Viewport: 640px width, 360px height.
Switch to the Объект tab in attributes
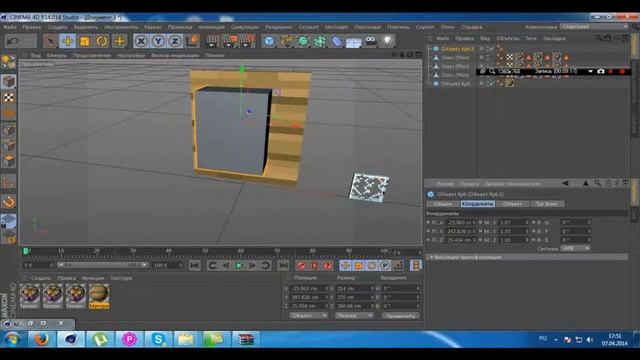coord(512,204)
